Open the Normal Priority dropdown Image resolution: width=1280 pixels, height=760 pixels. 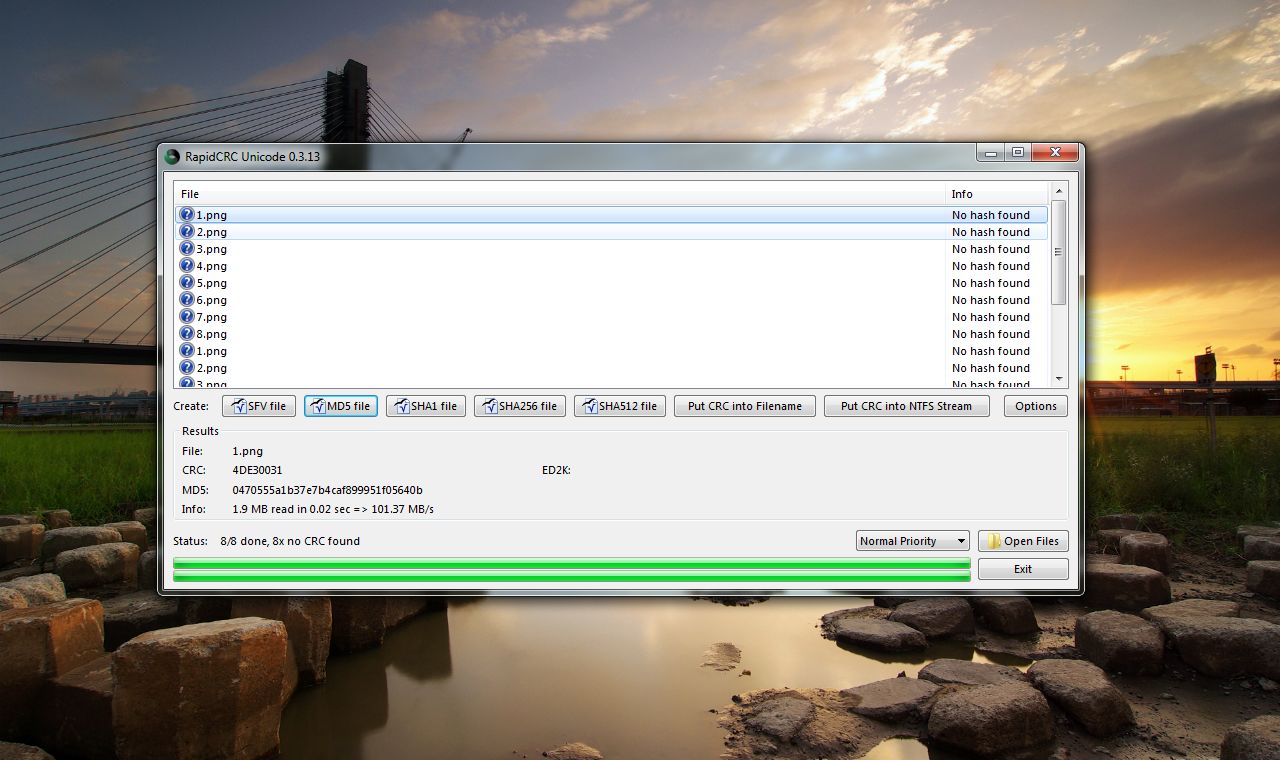[913, 541]
